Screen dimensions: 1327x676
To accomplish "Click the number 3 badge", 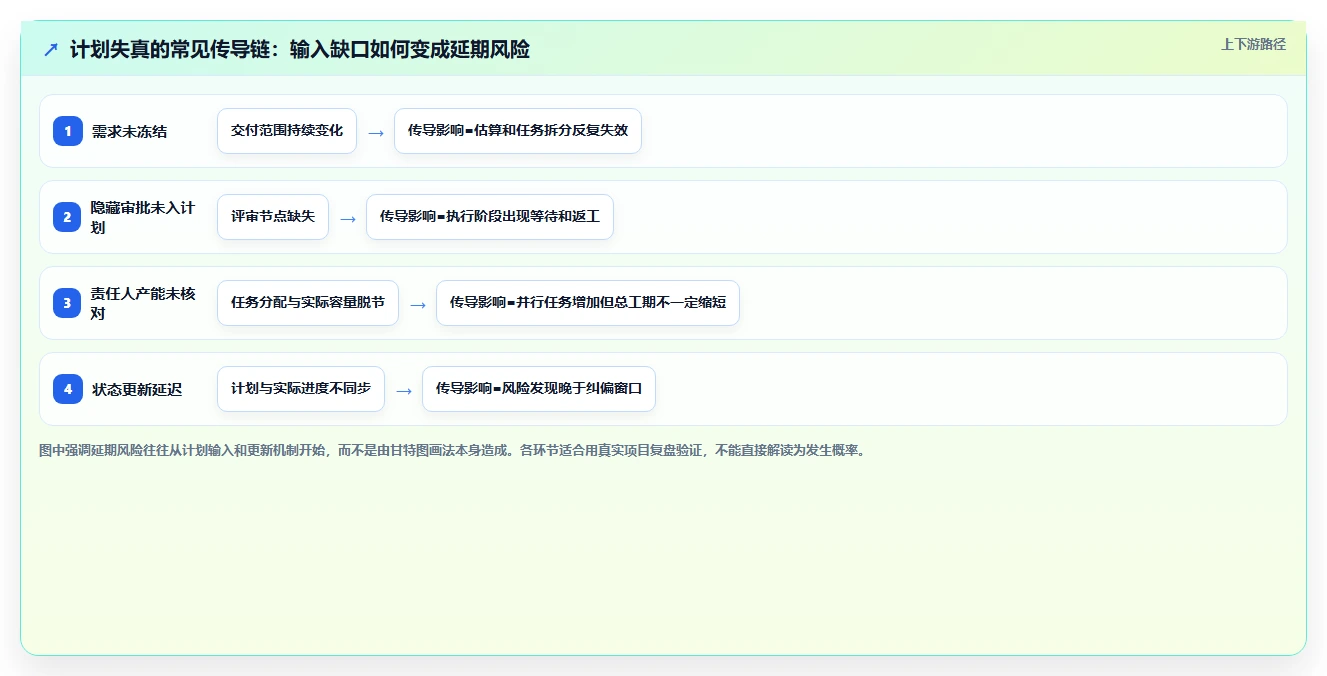I will tap(68, 303).
